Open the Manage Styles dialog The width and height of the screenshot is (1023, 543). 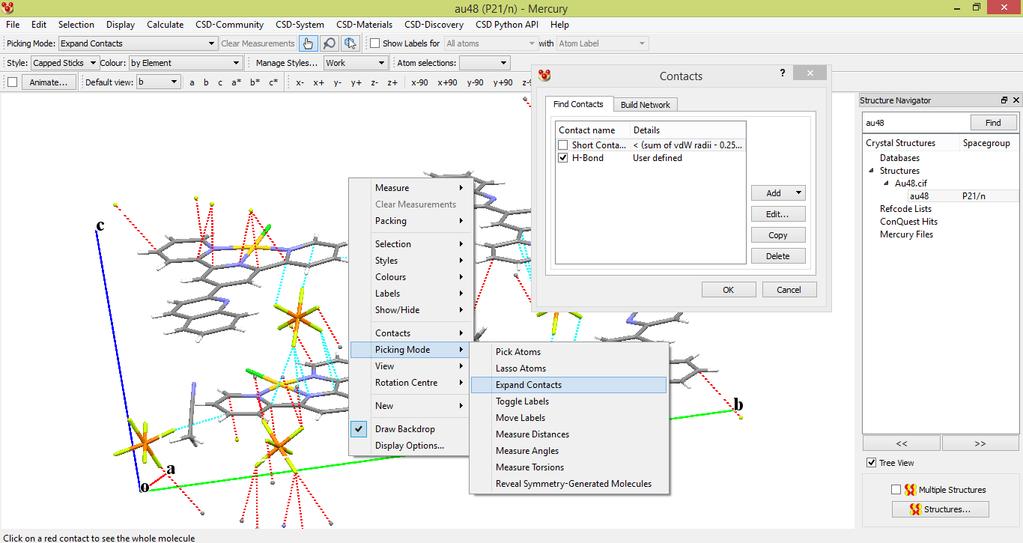(286, 63)
